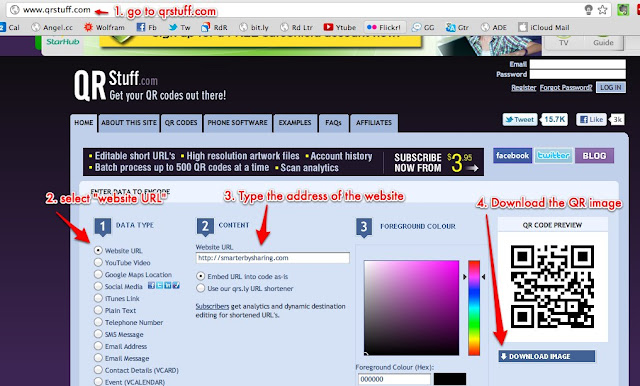Select the Google Maps Location data type
Screen dimensions: 640x386
[x=98, y=274]
